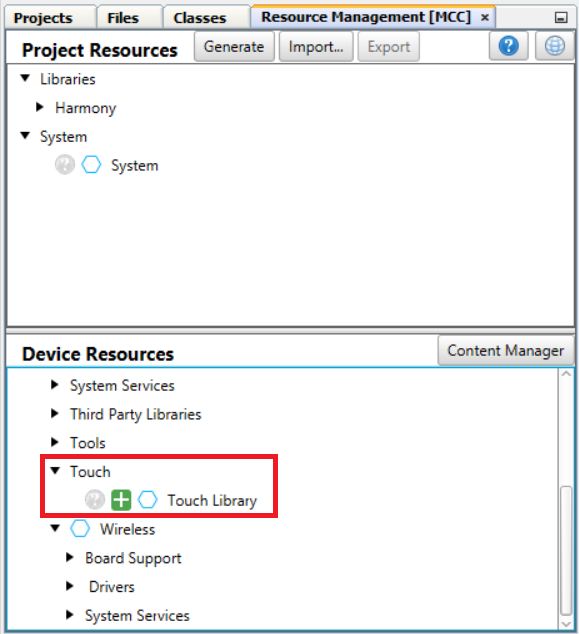
Task: Add Touch Library with green plus icon
Action: click(121, 500)
